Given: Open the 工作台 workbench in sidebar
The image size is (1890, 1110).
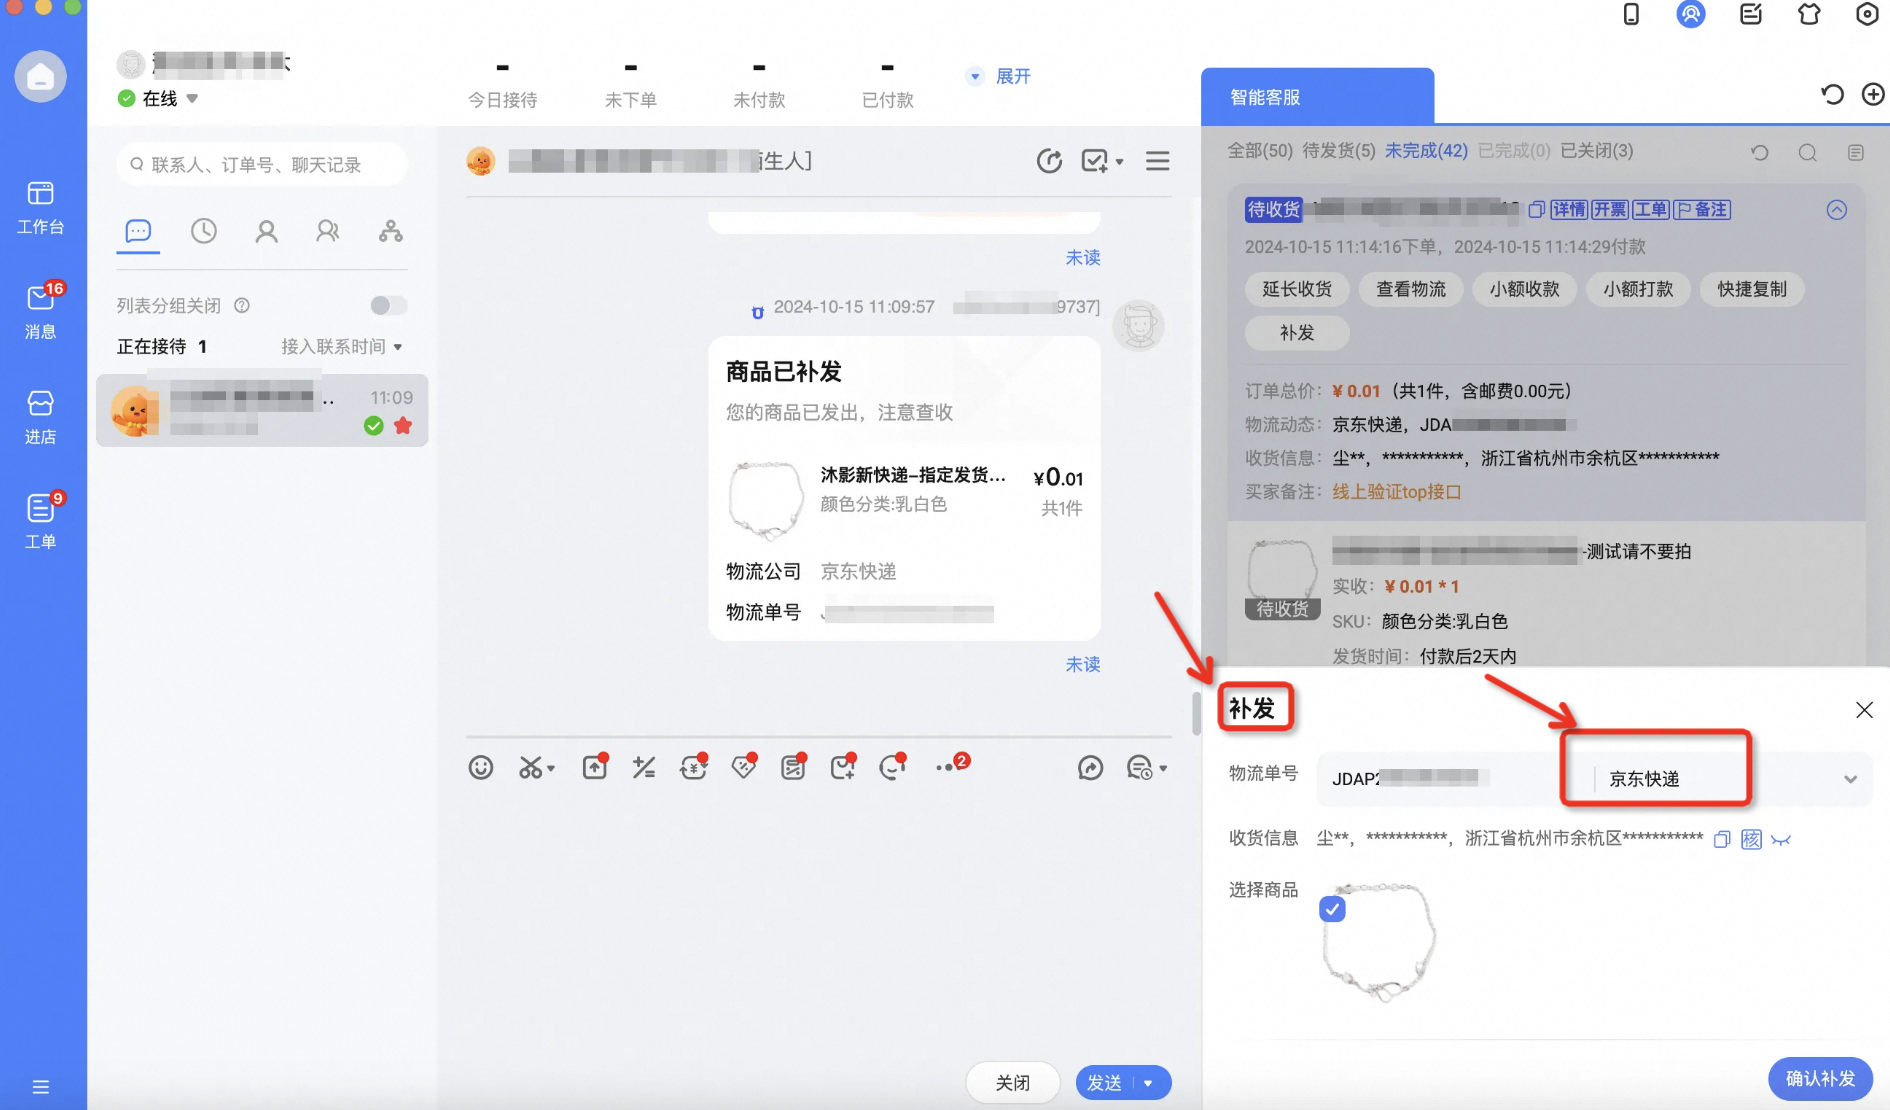Looking at the screenshot, I should tap(40, 207).
